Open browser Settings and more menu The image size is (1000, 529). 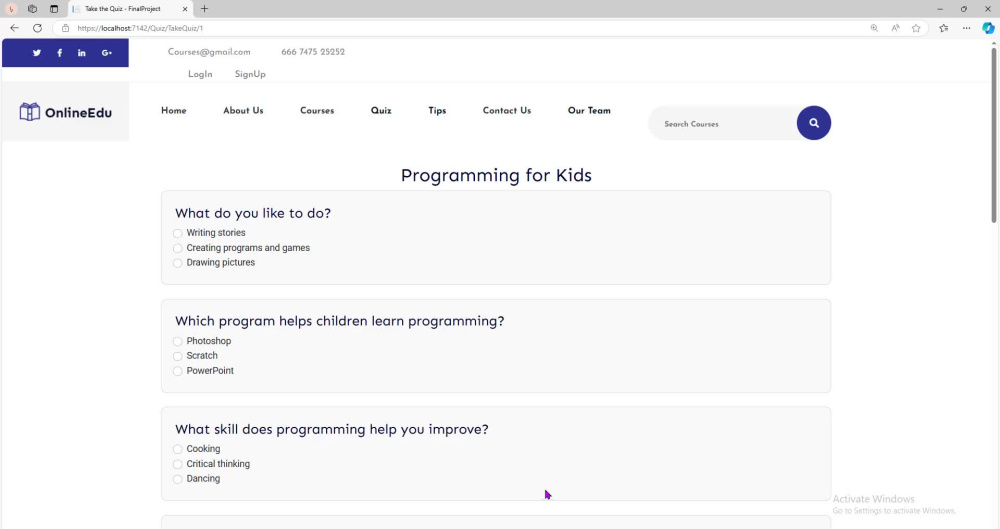[967, 28]
